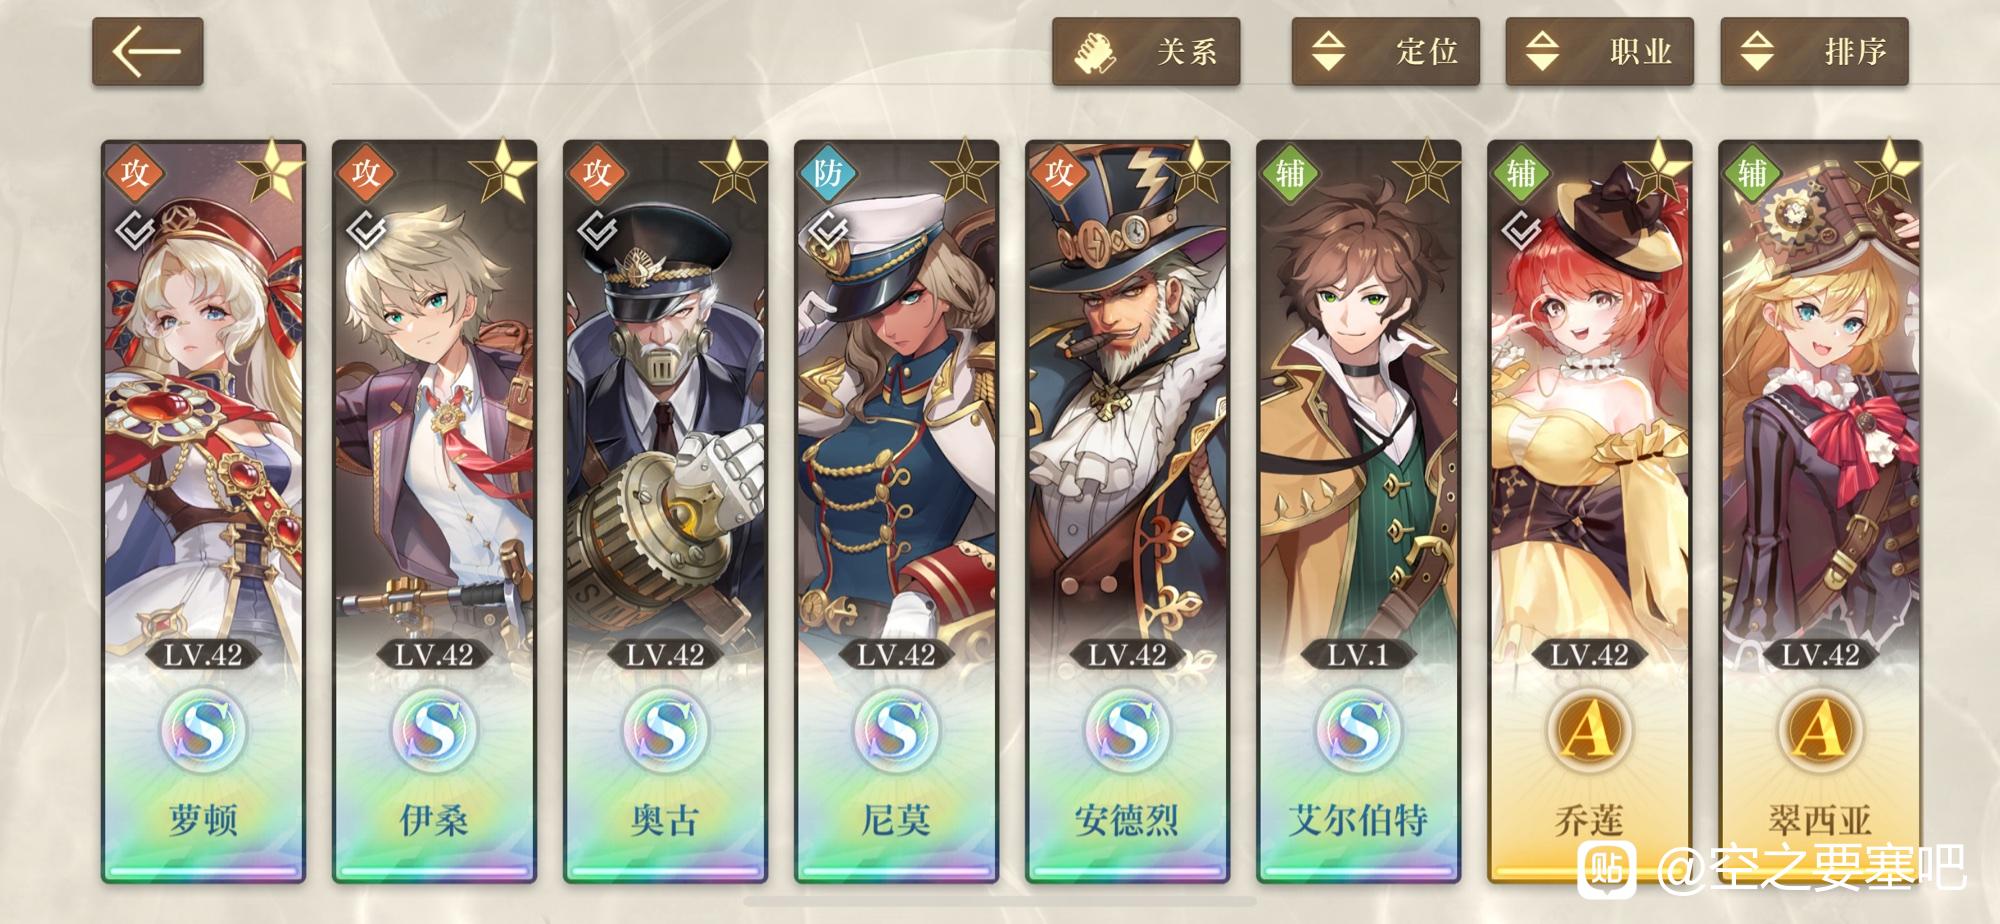
Task: Click the fist icon for 关系
Action: click(1094, 52)
